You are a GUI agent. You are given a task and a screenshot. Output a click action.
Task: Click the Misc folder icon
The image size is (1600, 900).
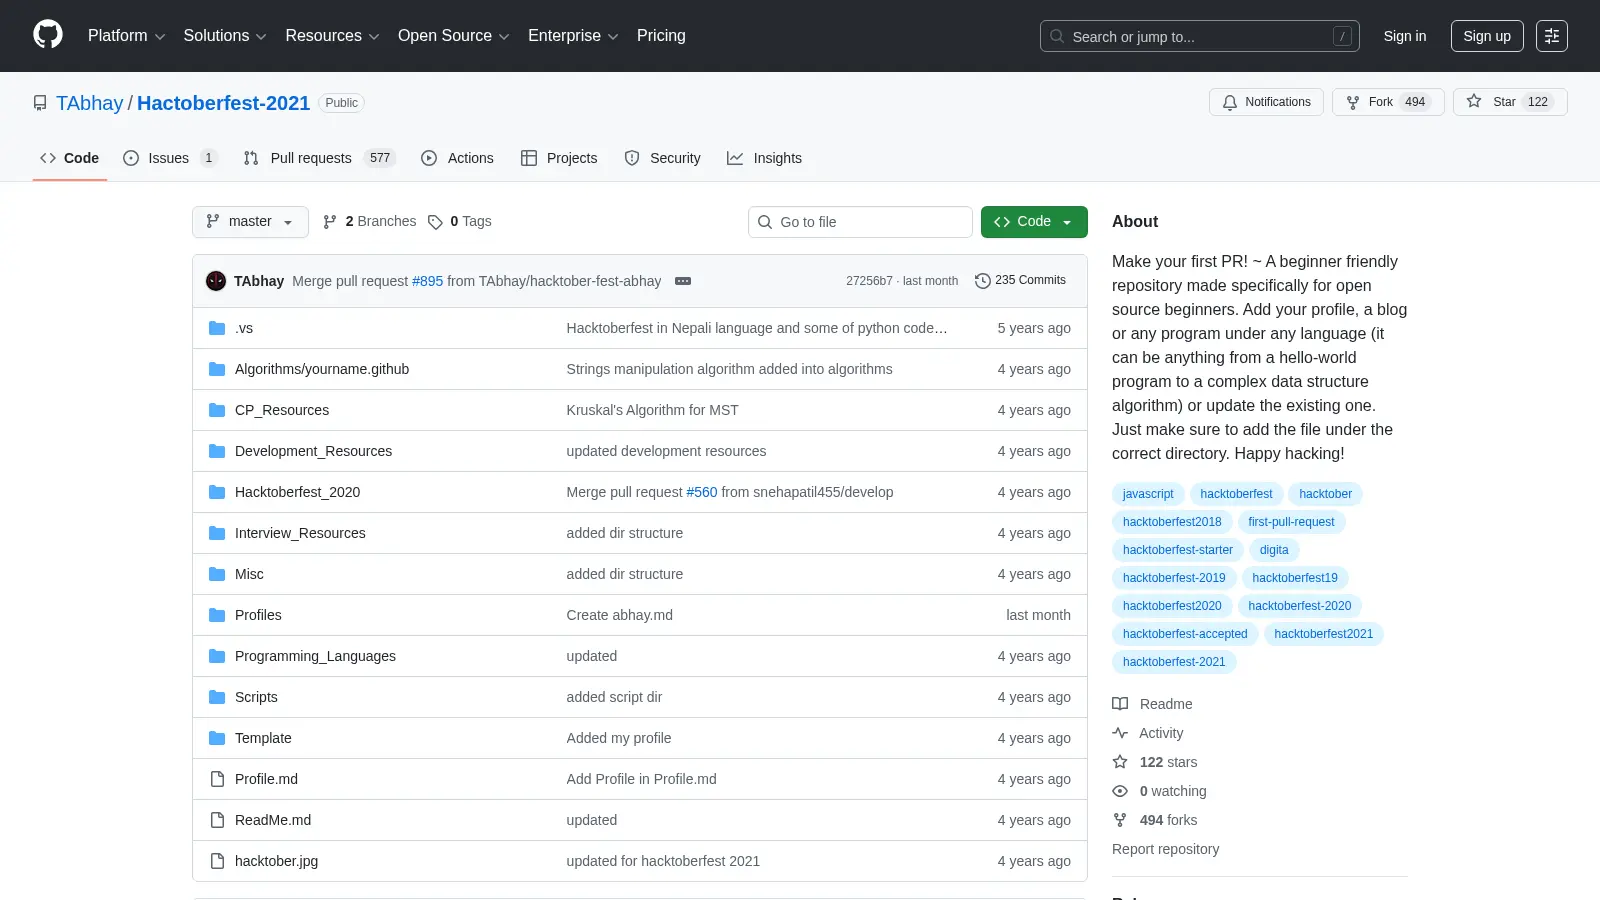[x=217, y=574]
